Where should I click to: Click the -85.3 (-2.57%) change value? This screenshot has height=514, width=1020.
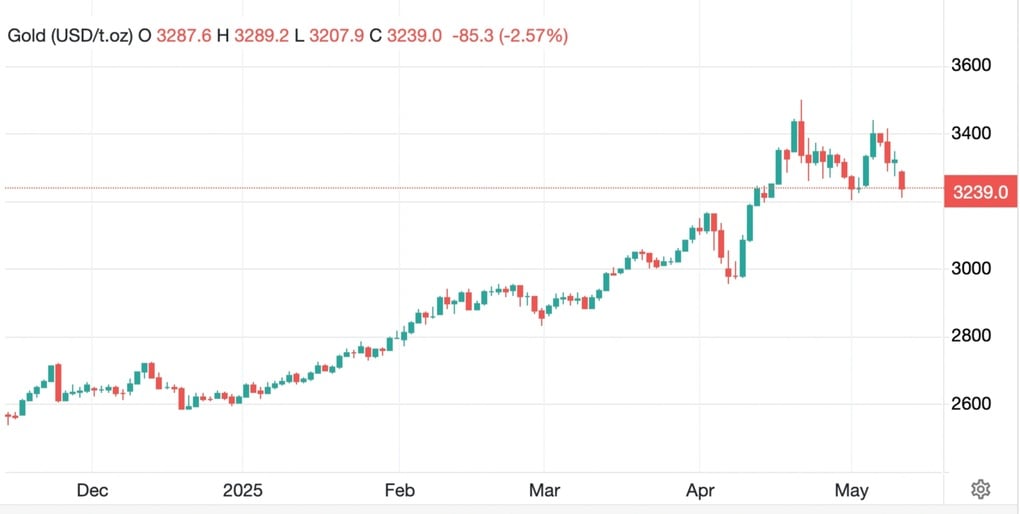[510, 36]
